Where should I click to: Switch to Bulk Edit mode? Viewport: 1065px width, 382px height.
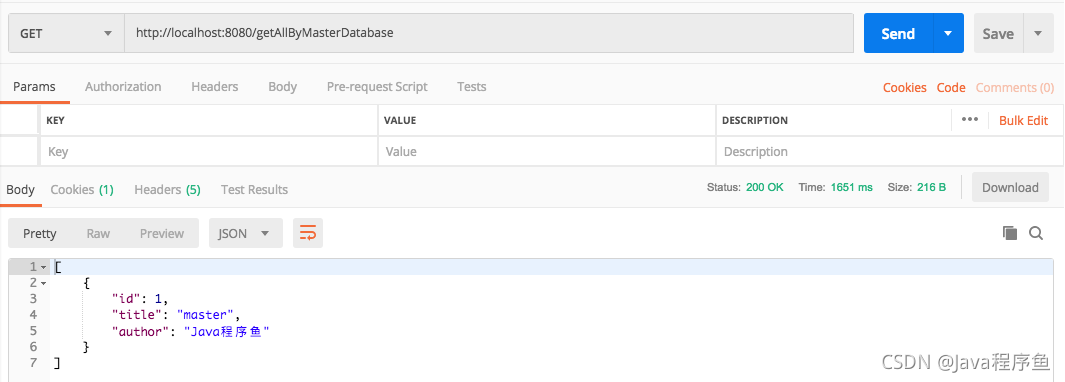click(1024, 120)
